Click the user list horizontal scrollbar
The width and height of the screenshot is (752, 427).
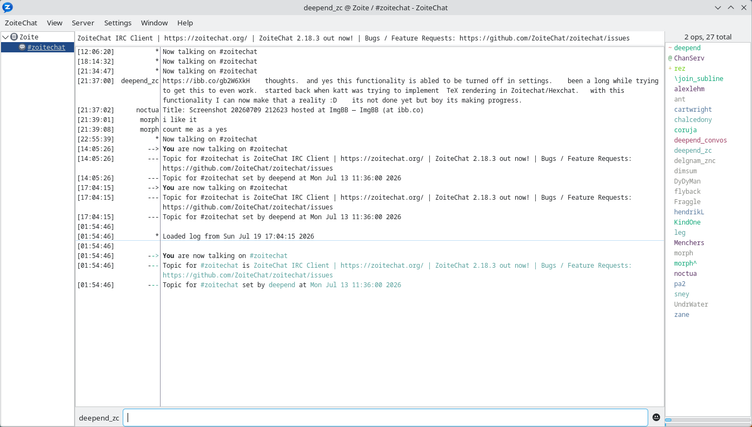click(x=708, y=420)
